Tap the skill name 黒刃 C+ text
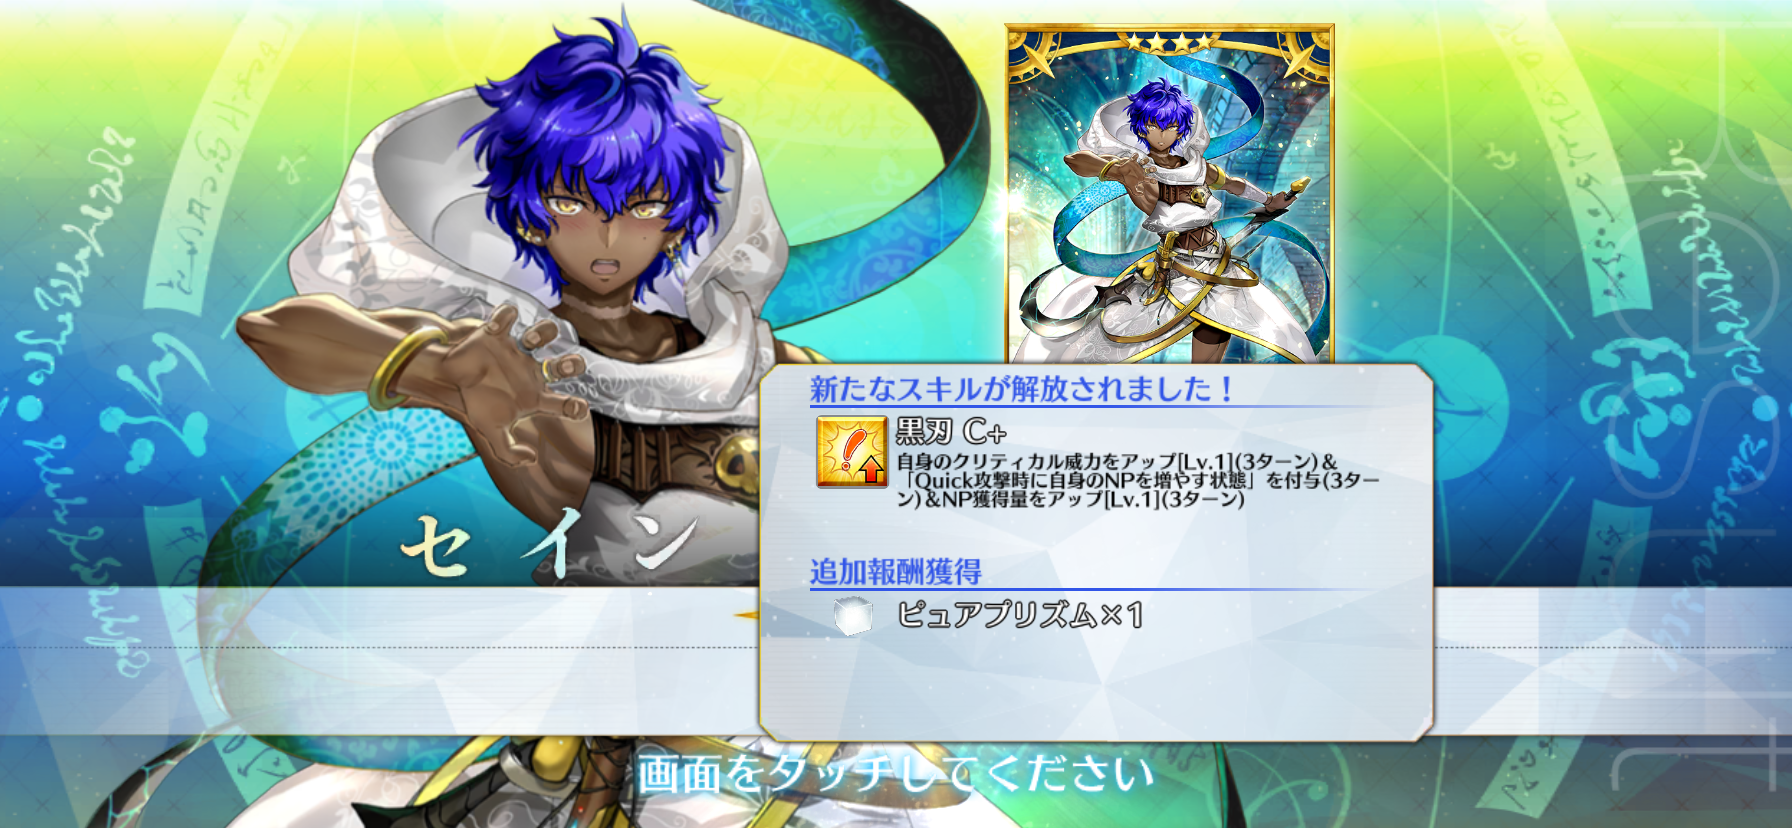The height and width of the screenshot is (828, 1792). [951, 432]
